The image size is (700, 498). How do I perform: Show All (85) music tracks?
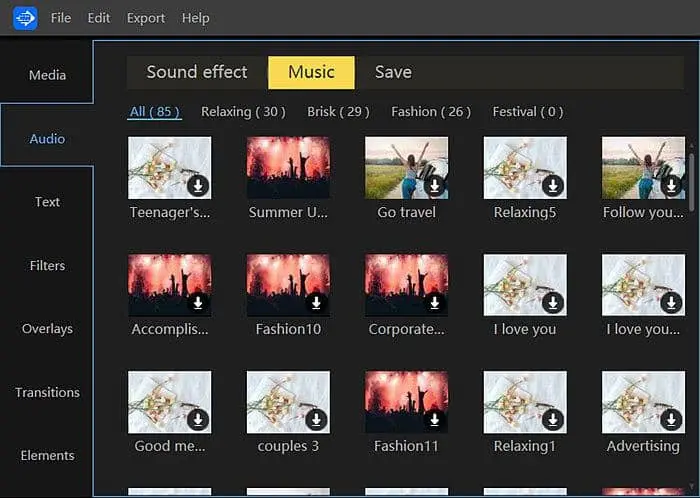click(x=155, y=112)
